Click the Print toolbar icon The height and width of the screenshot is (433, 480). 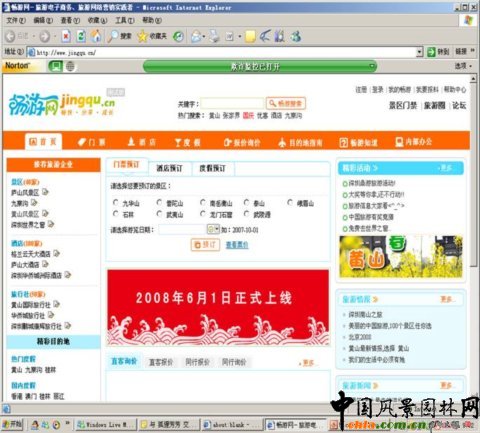pos(214,36)
